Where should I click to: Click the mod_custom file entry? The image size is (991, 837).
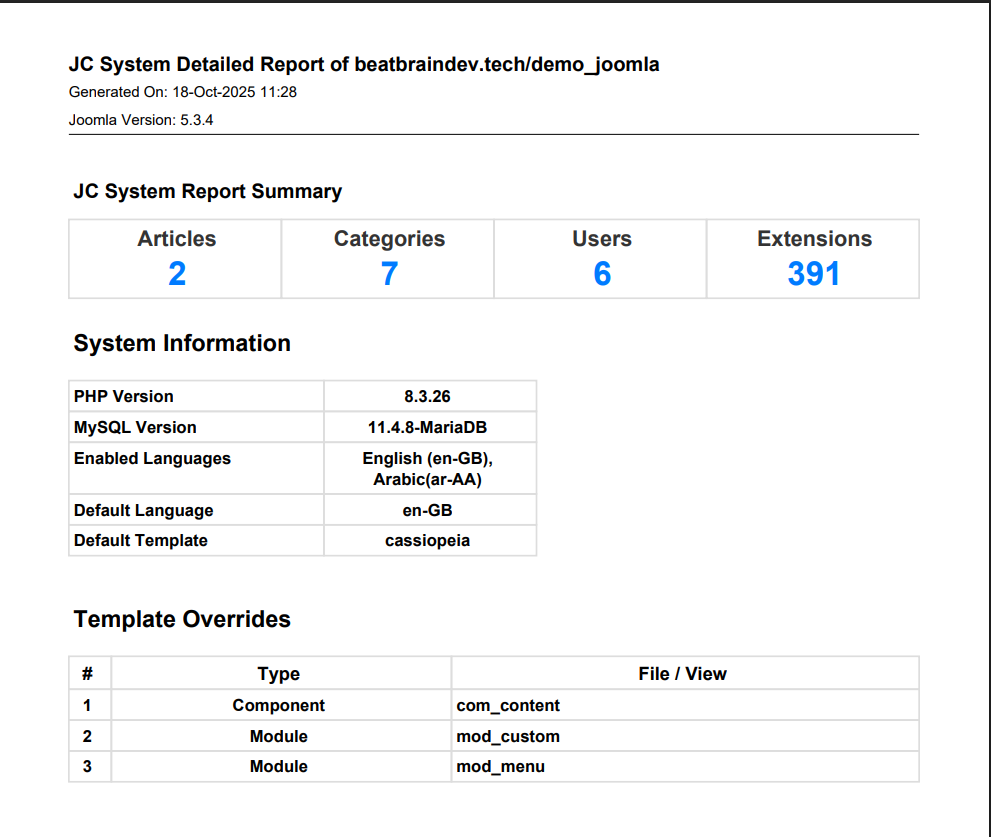pyautogui.click(x=508, y=736)
